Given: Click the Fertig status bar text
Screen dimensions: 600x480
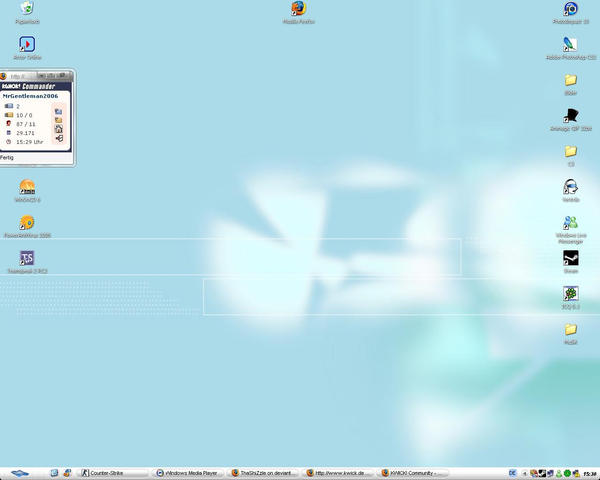Looking at the screenshot, I should click(7, 157).
